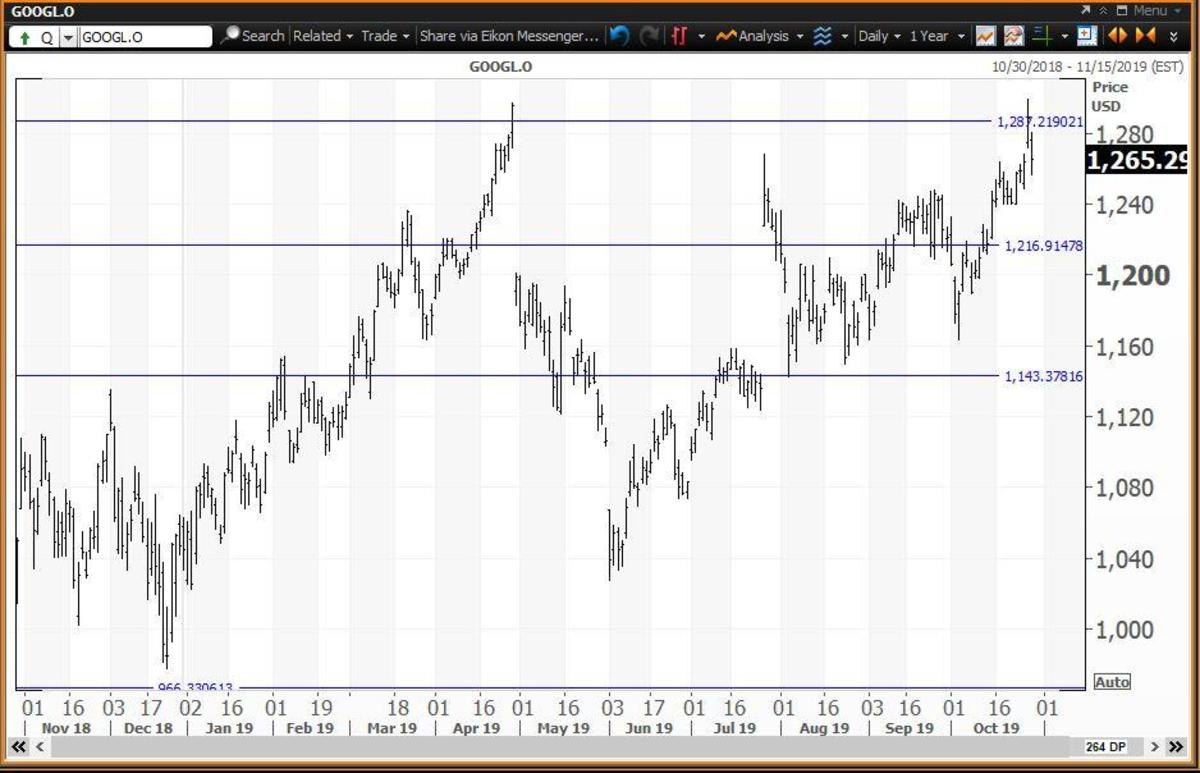Click the blue wavy lines icon
1200x773 pixels.
[x=822, y=36]
